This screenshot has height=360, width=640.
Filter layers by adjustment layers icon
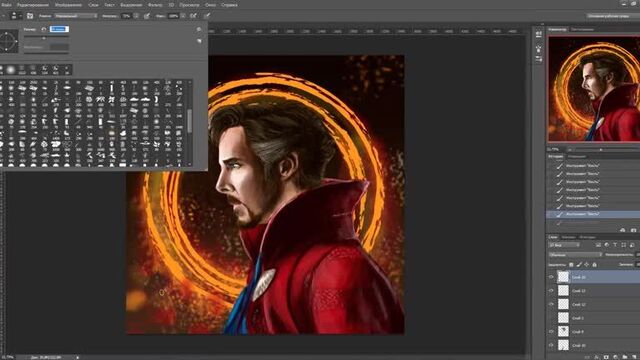coord(607,245)
